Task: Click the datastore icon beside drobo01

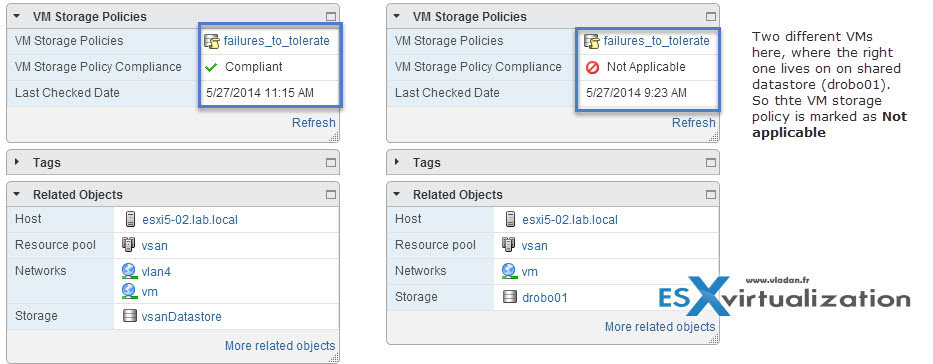Action: click(509, 297)
